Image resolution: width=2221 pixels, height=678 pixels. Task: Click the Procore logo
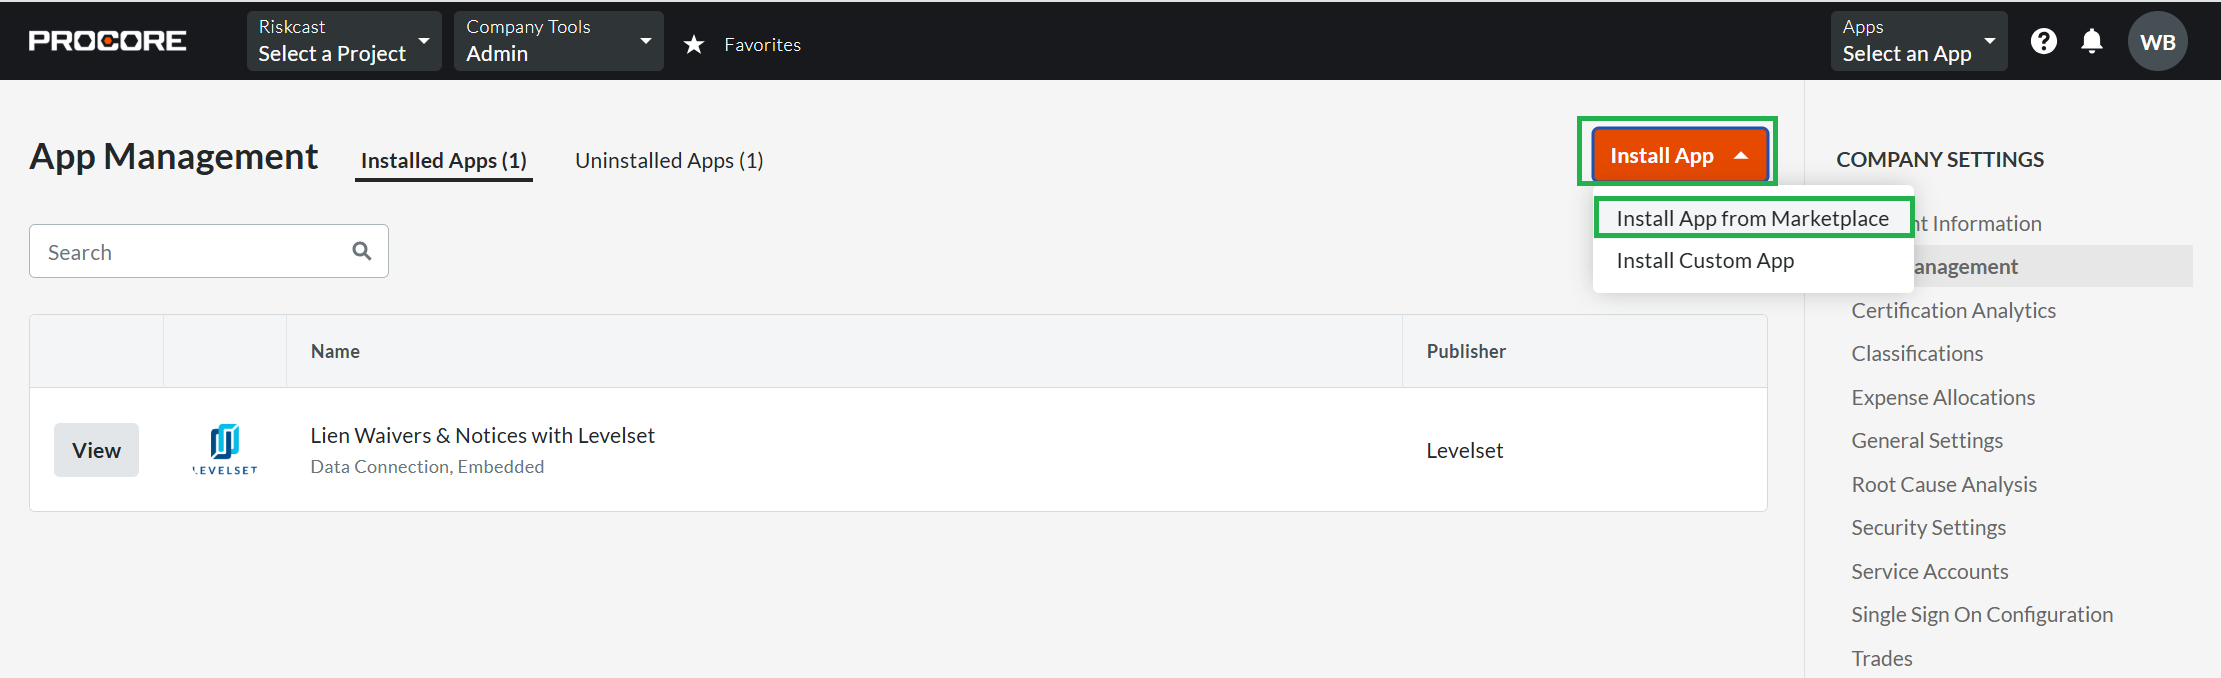click(x=107, y=41)
